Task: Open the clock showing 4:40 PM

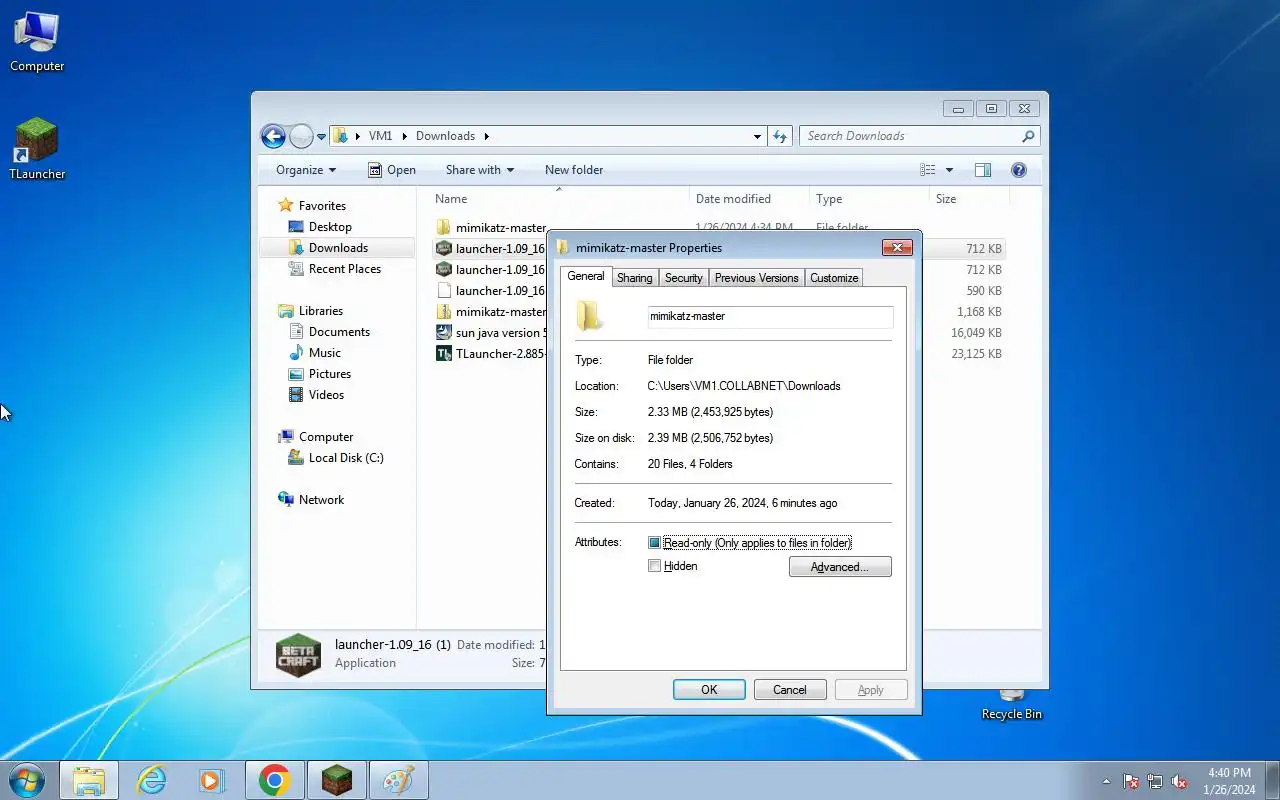Action: (x=1229, y=781)
